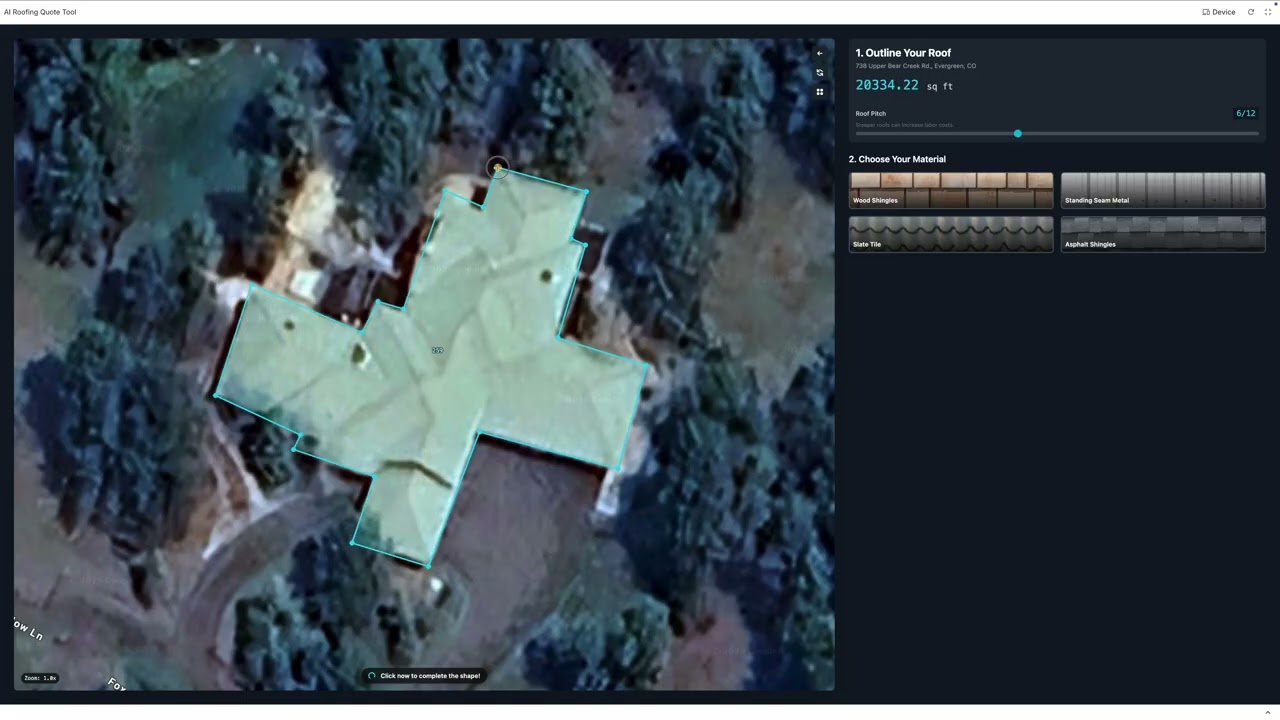Click the back arrow icon on map
This screenshot has width=1280, height=720.
[819, 53]
